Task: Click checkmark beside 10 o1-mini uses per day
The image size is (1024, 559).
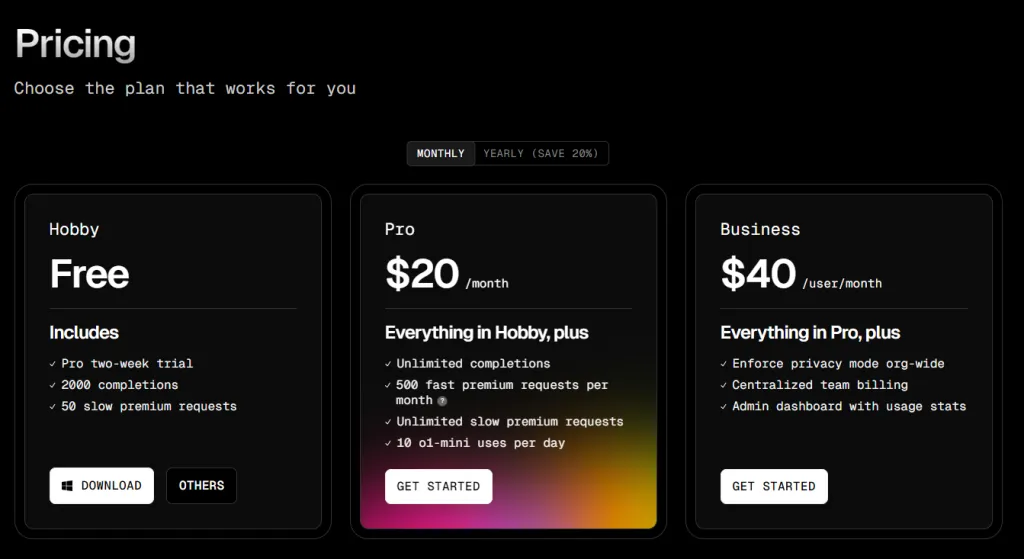Action: (389, 443)
